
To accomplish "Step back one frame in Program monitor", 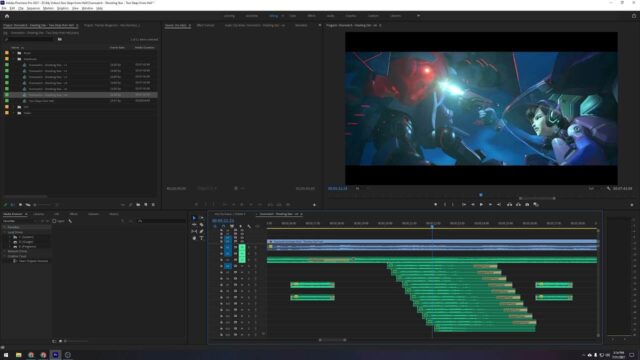I will 473,204.
